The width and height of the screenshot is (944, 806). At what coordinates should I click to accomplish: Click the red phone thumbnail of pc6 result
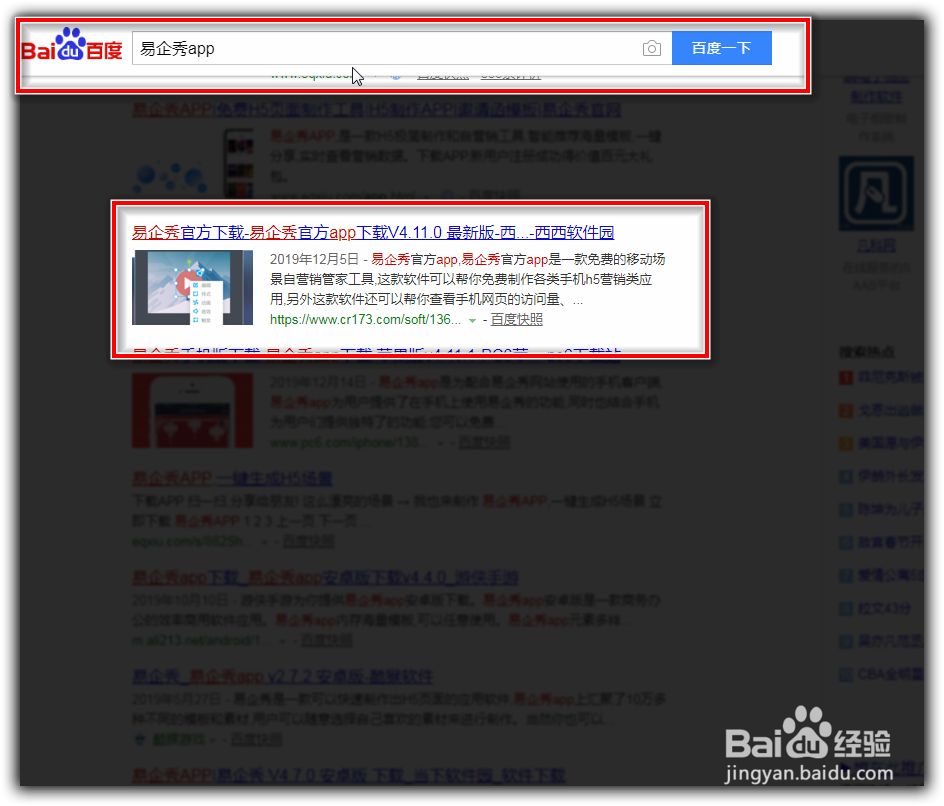[x=193, y=411]
